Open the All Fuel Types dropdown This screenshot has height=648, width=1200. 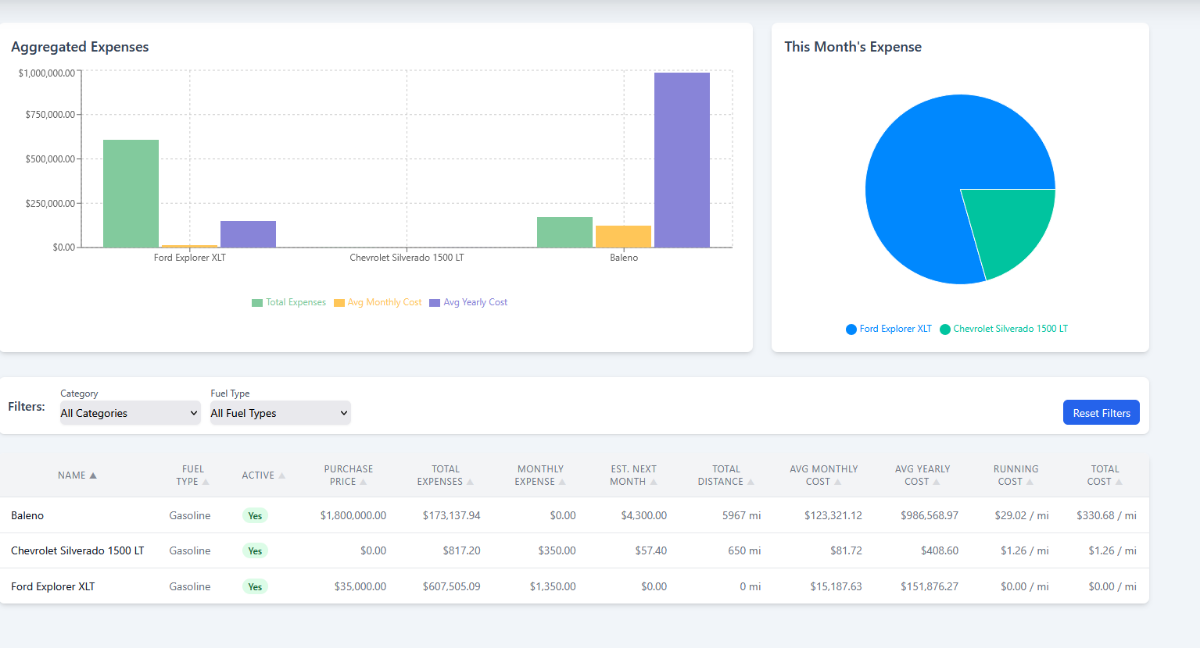280,413
